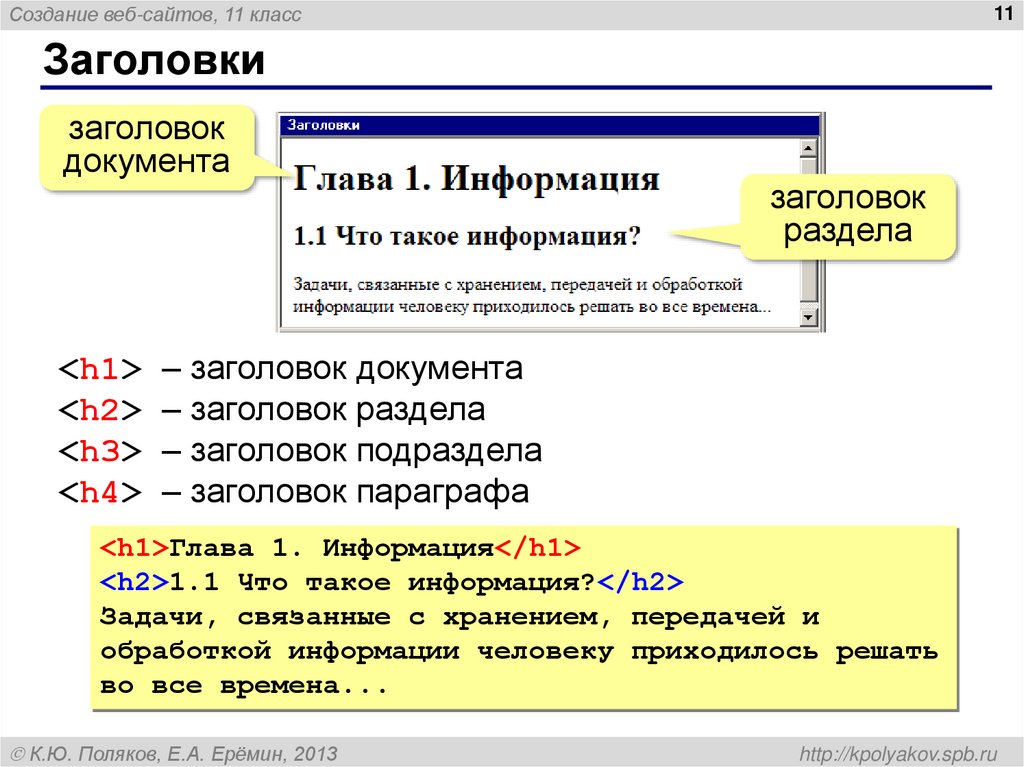
Task: Click the heading Глава 1. Информация in the preview
Action: click(475, 179)
